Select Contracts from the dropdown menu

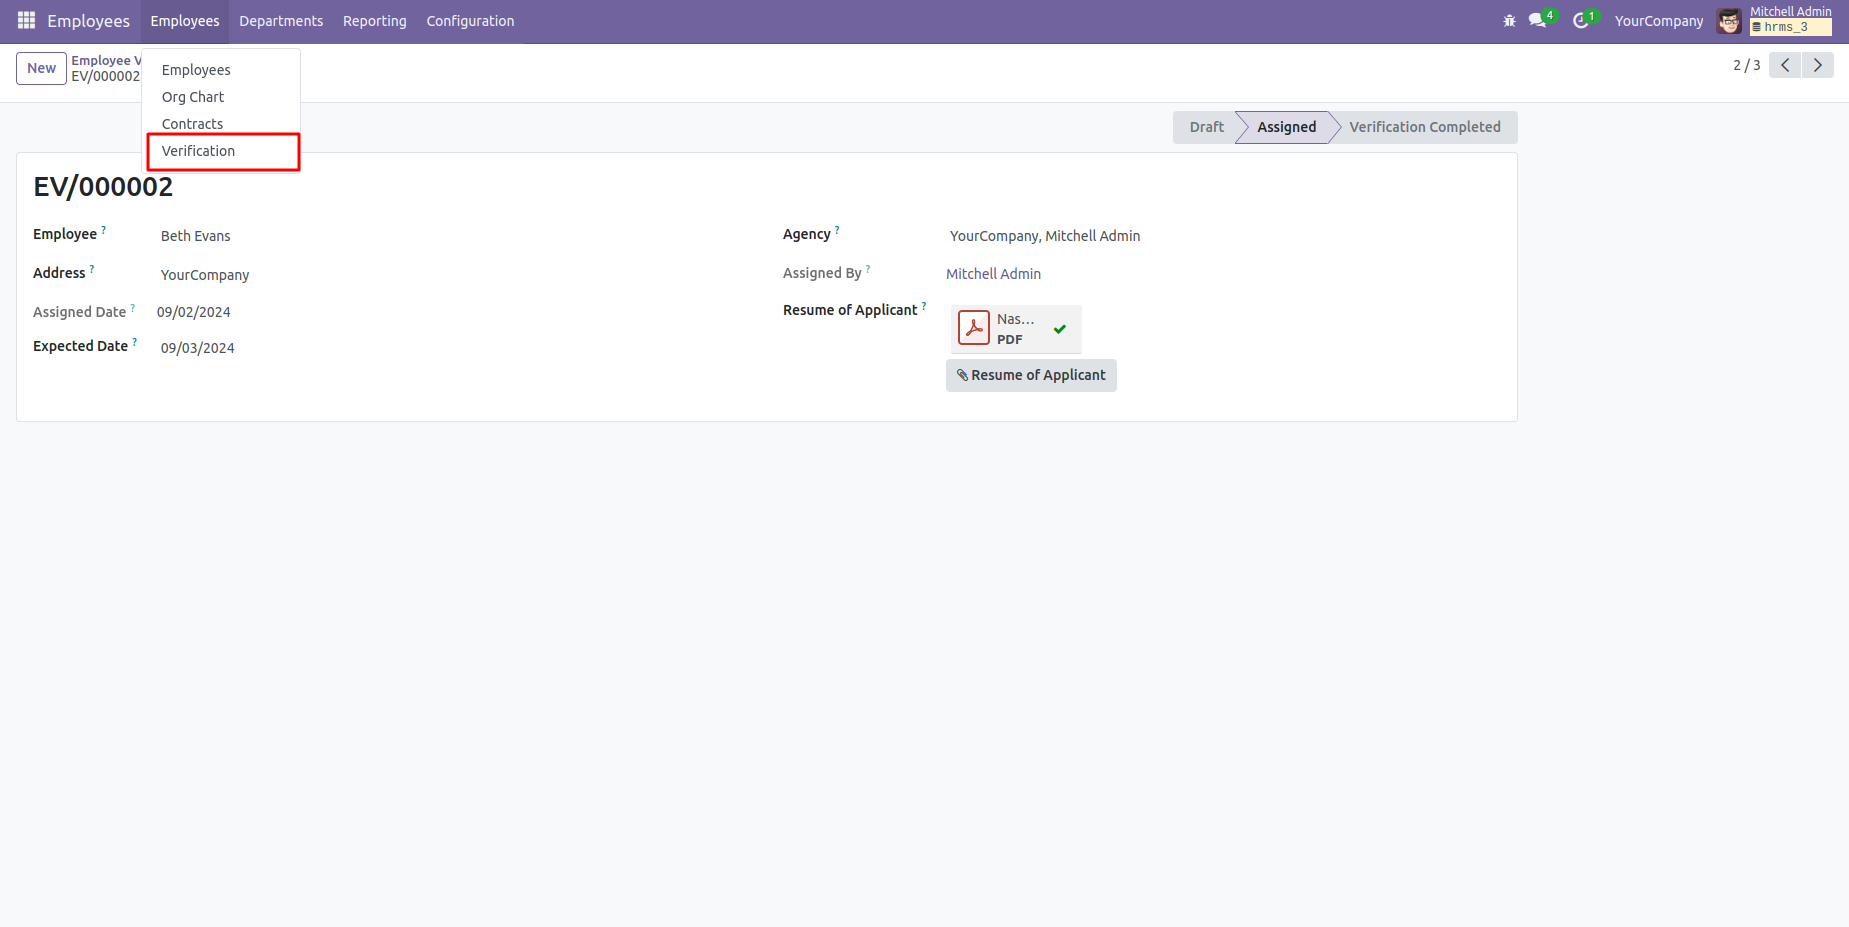tap(193, 124)
